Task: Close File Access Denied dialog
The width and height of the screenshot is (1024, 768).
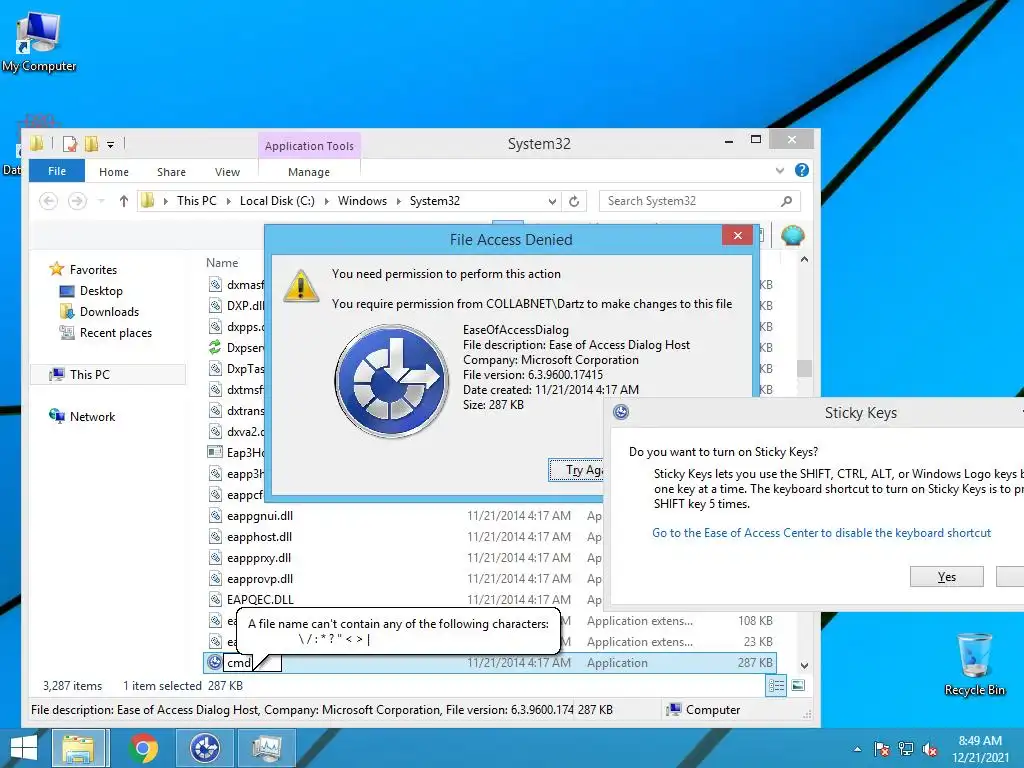Action: [x=737, y=235]
